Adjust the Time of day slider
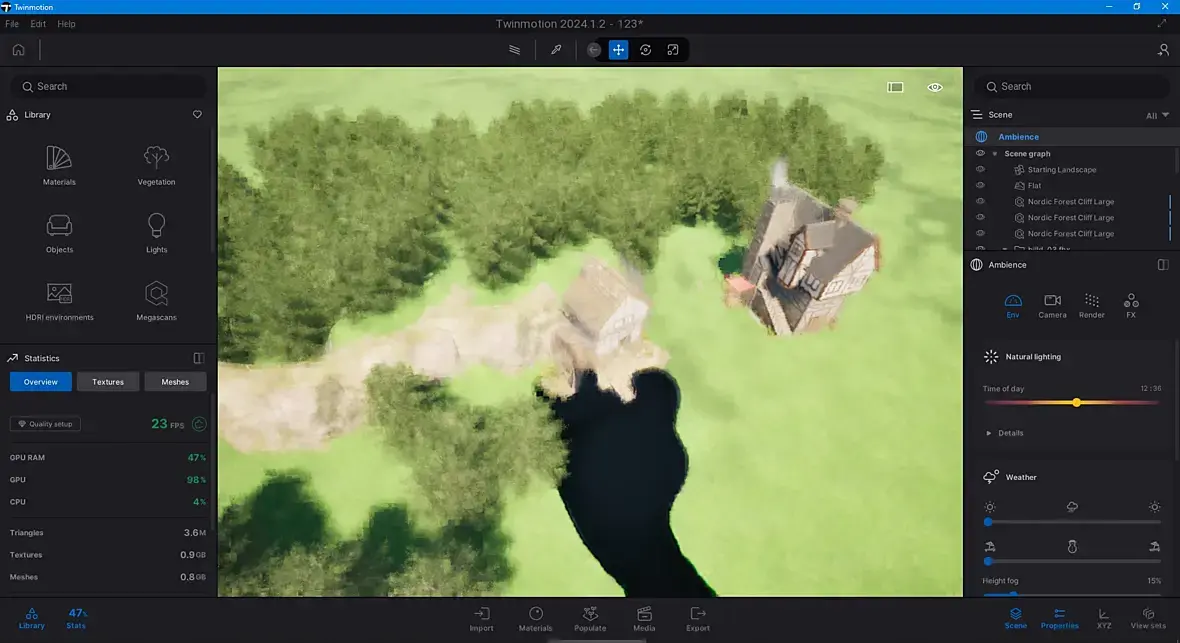 click(x=1072, y=403)
